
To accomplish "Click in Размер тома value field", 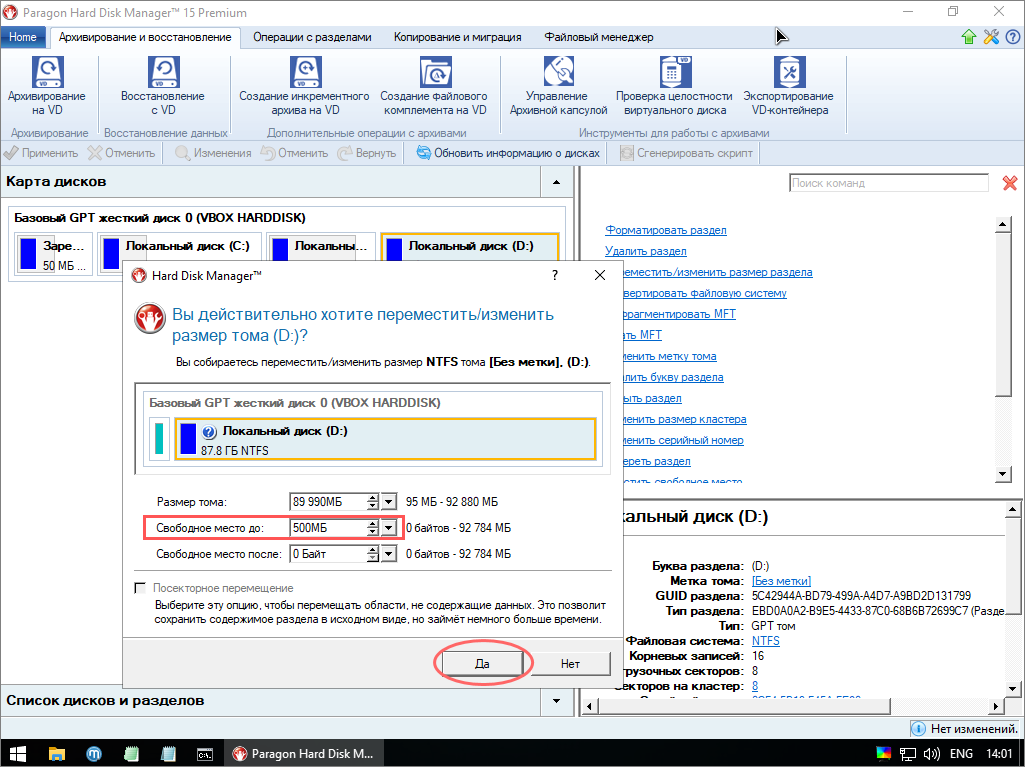I will [328, 502].
